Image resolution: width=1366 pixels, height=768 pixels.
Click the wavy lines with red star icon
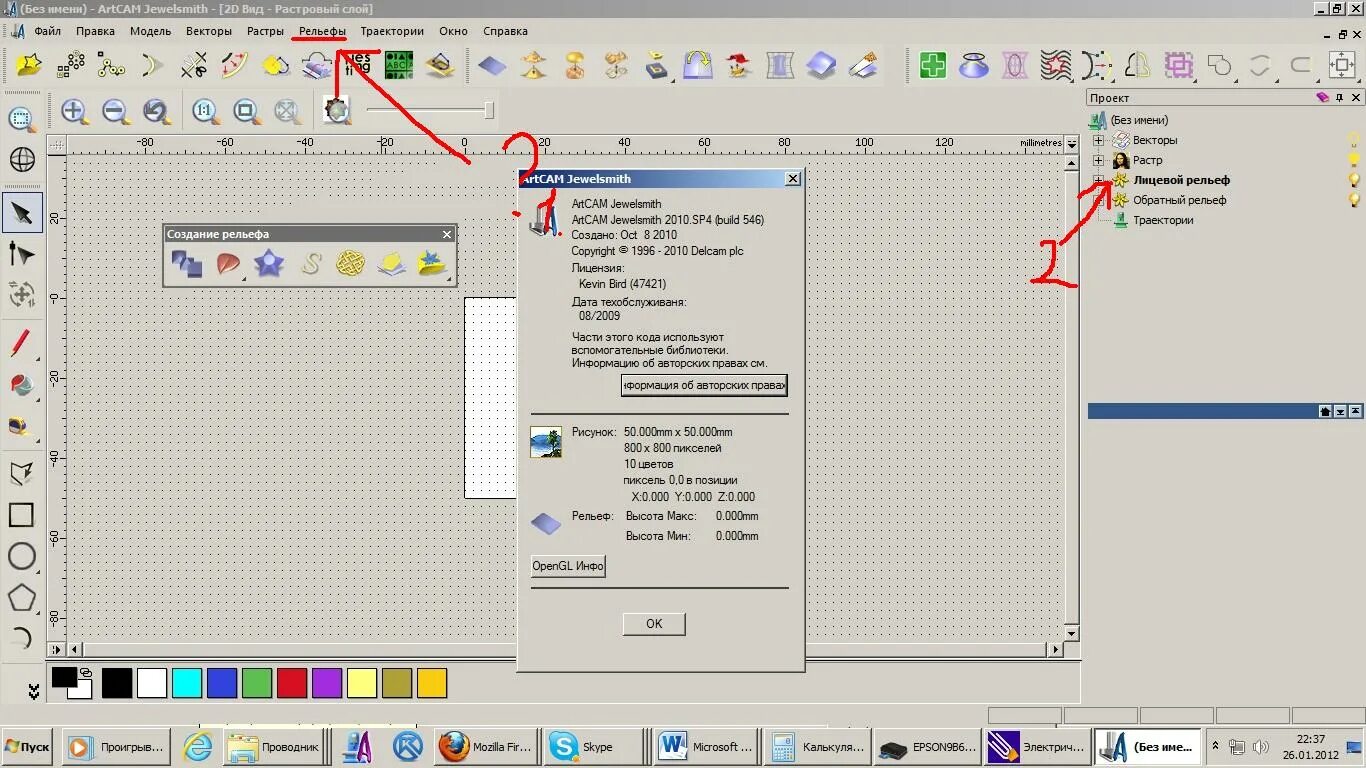pyautogui.click(x=1056, y=66)
